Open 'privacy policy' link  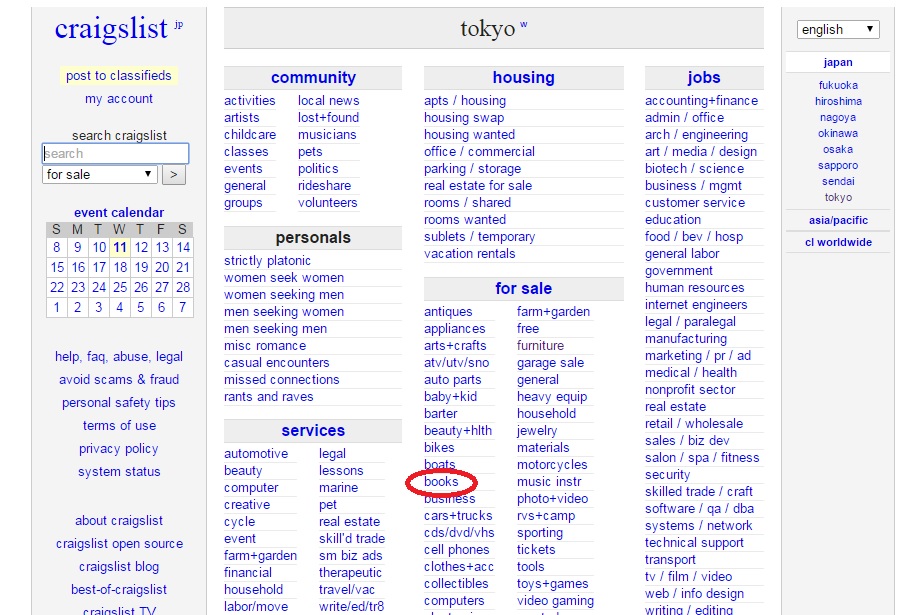coord(119,449)
